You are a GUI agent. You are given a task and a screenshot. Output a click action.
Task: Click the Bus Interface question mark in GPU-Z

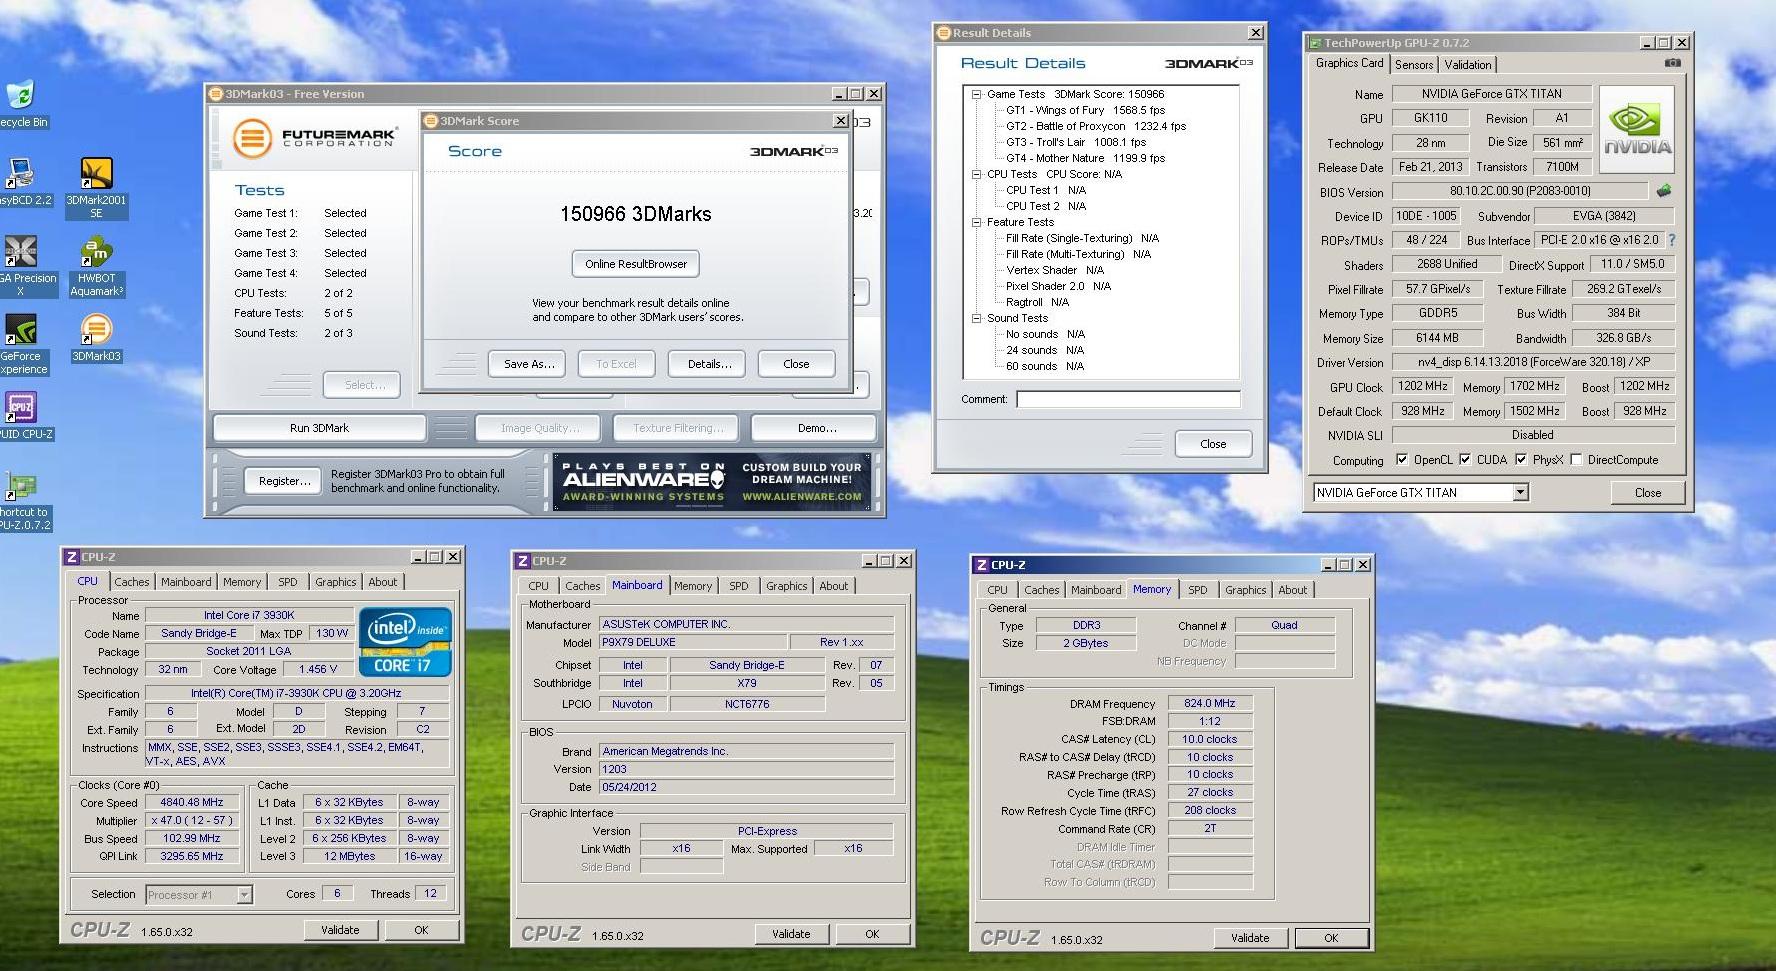pyautogui.click(x=1671, y=240)
